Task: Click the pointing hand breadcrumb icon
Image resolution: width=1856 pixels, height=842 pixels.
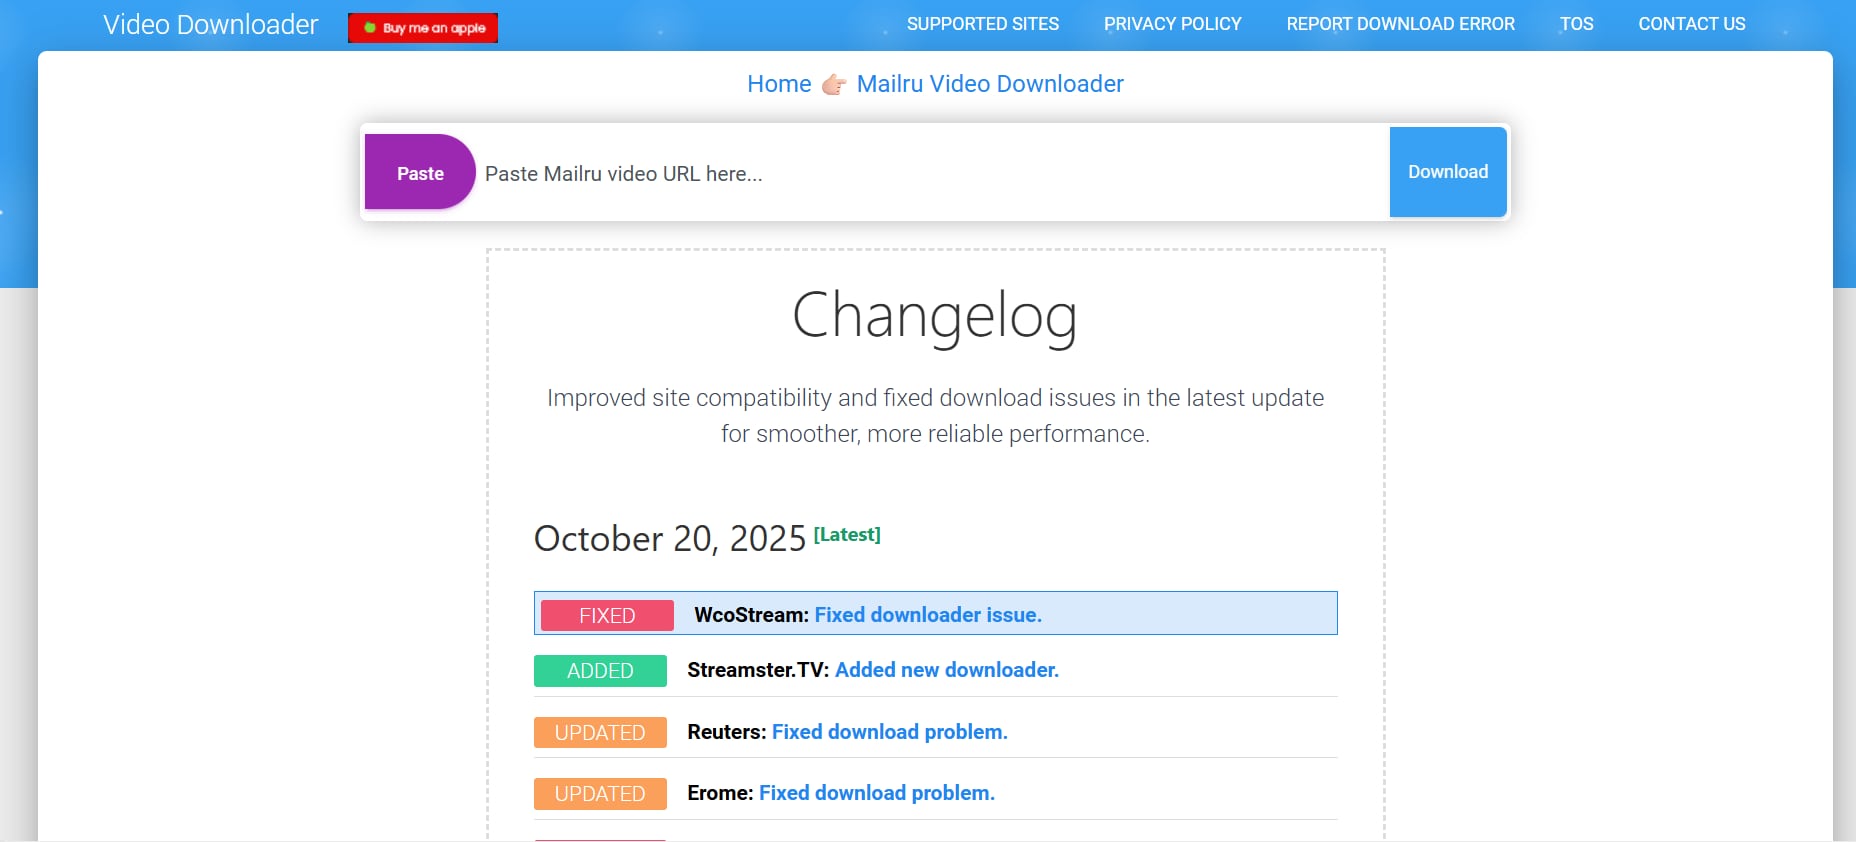Action: [834, 85]
